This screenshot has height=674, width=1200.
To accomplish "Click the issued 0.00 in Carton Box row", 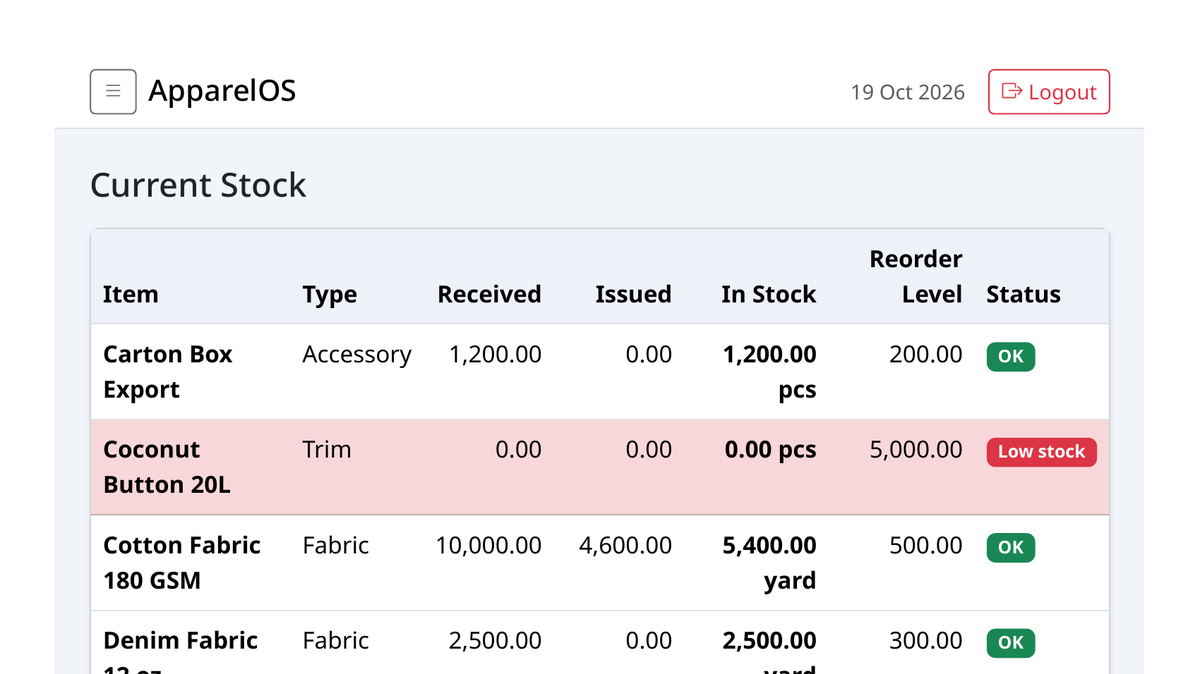I will pyautogui.click(x=649, y=355).
